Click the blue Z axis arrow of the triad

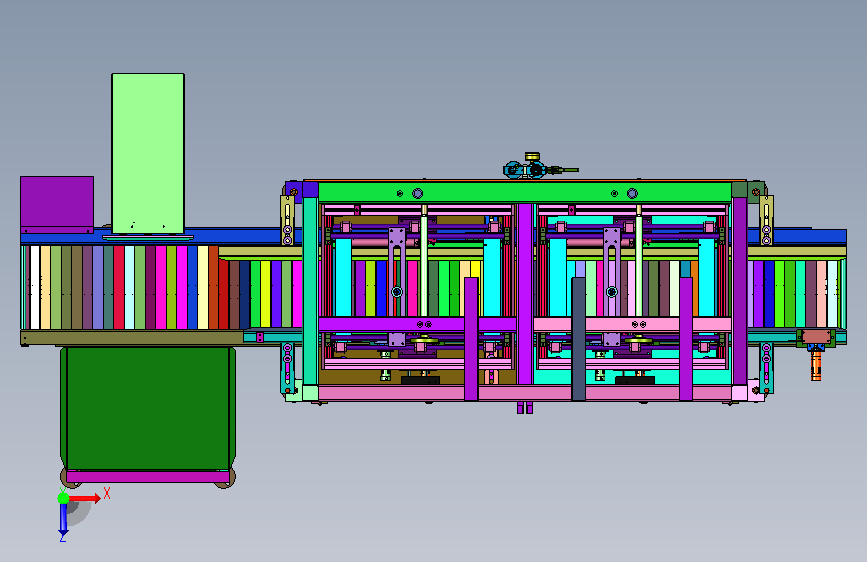point(63,519)
